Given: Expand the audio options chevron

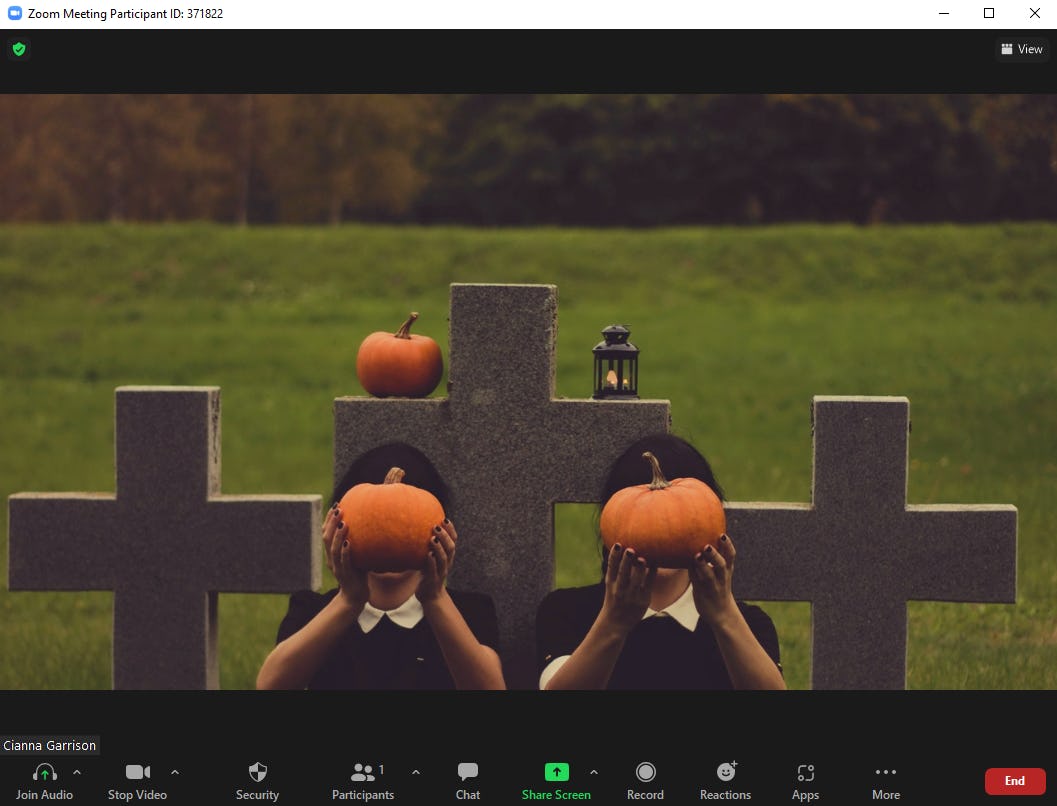Looking at the screenshot, I should [x=76, y=772].
